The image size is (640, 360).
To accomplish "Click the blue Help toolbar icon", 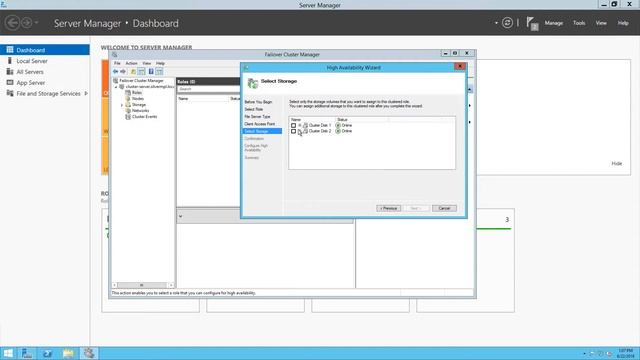I will point(151,71).
